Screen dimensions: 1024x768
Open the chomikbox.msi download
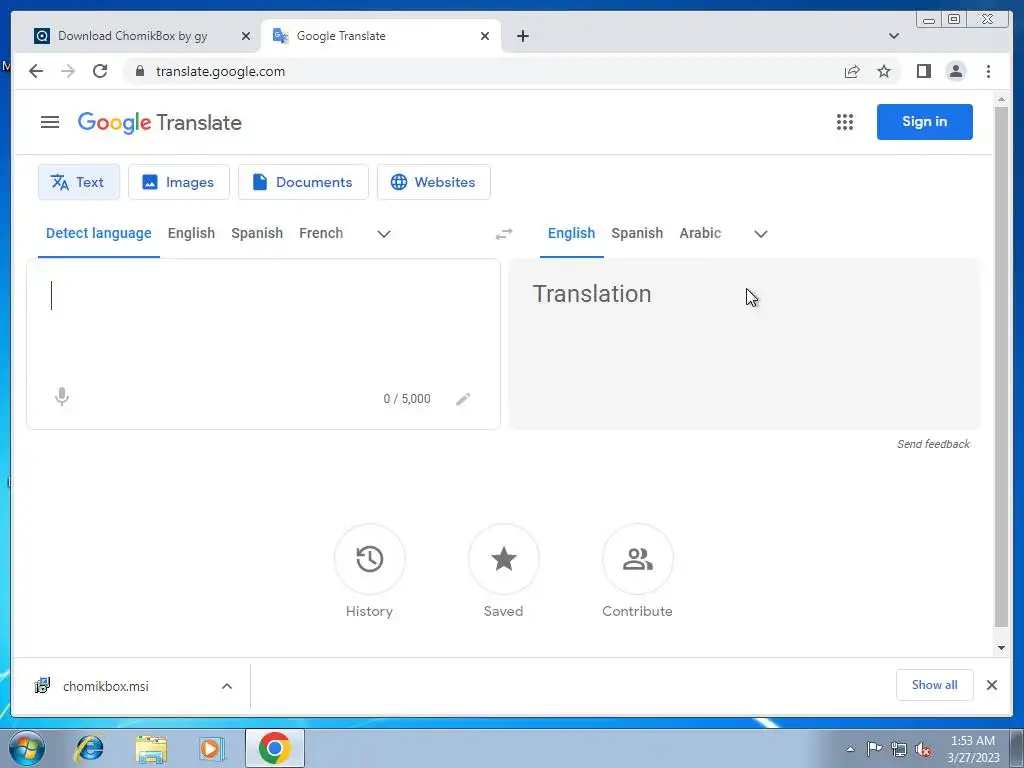pos(106,686)
